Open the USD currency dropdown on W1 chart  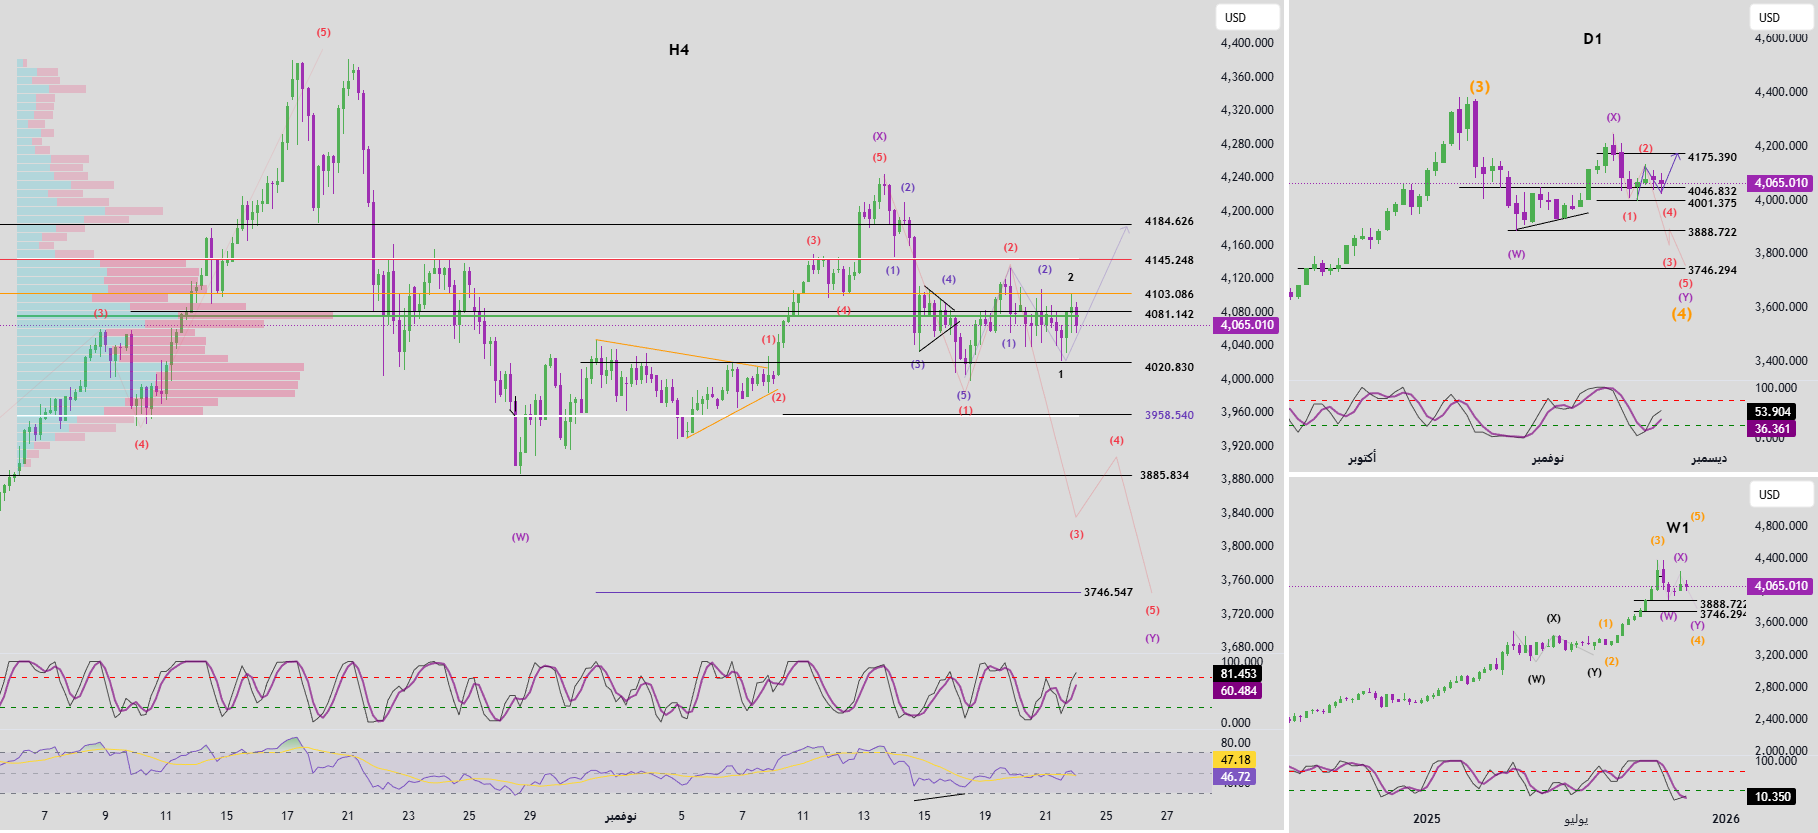[1780, 494]
